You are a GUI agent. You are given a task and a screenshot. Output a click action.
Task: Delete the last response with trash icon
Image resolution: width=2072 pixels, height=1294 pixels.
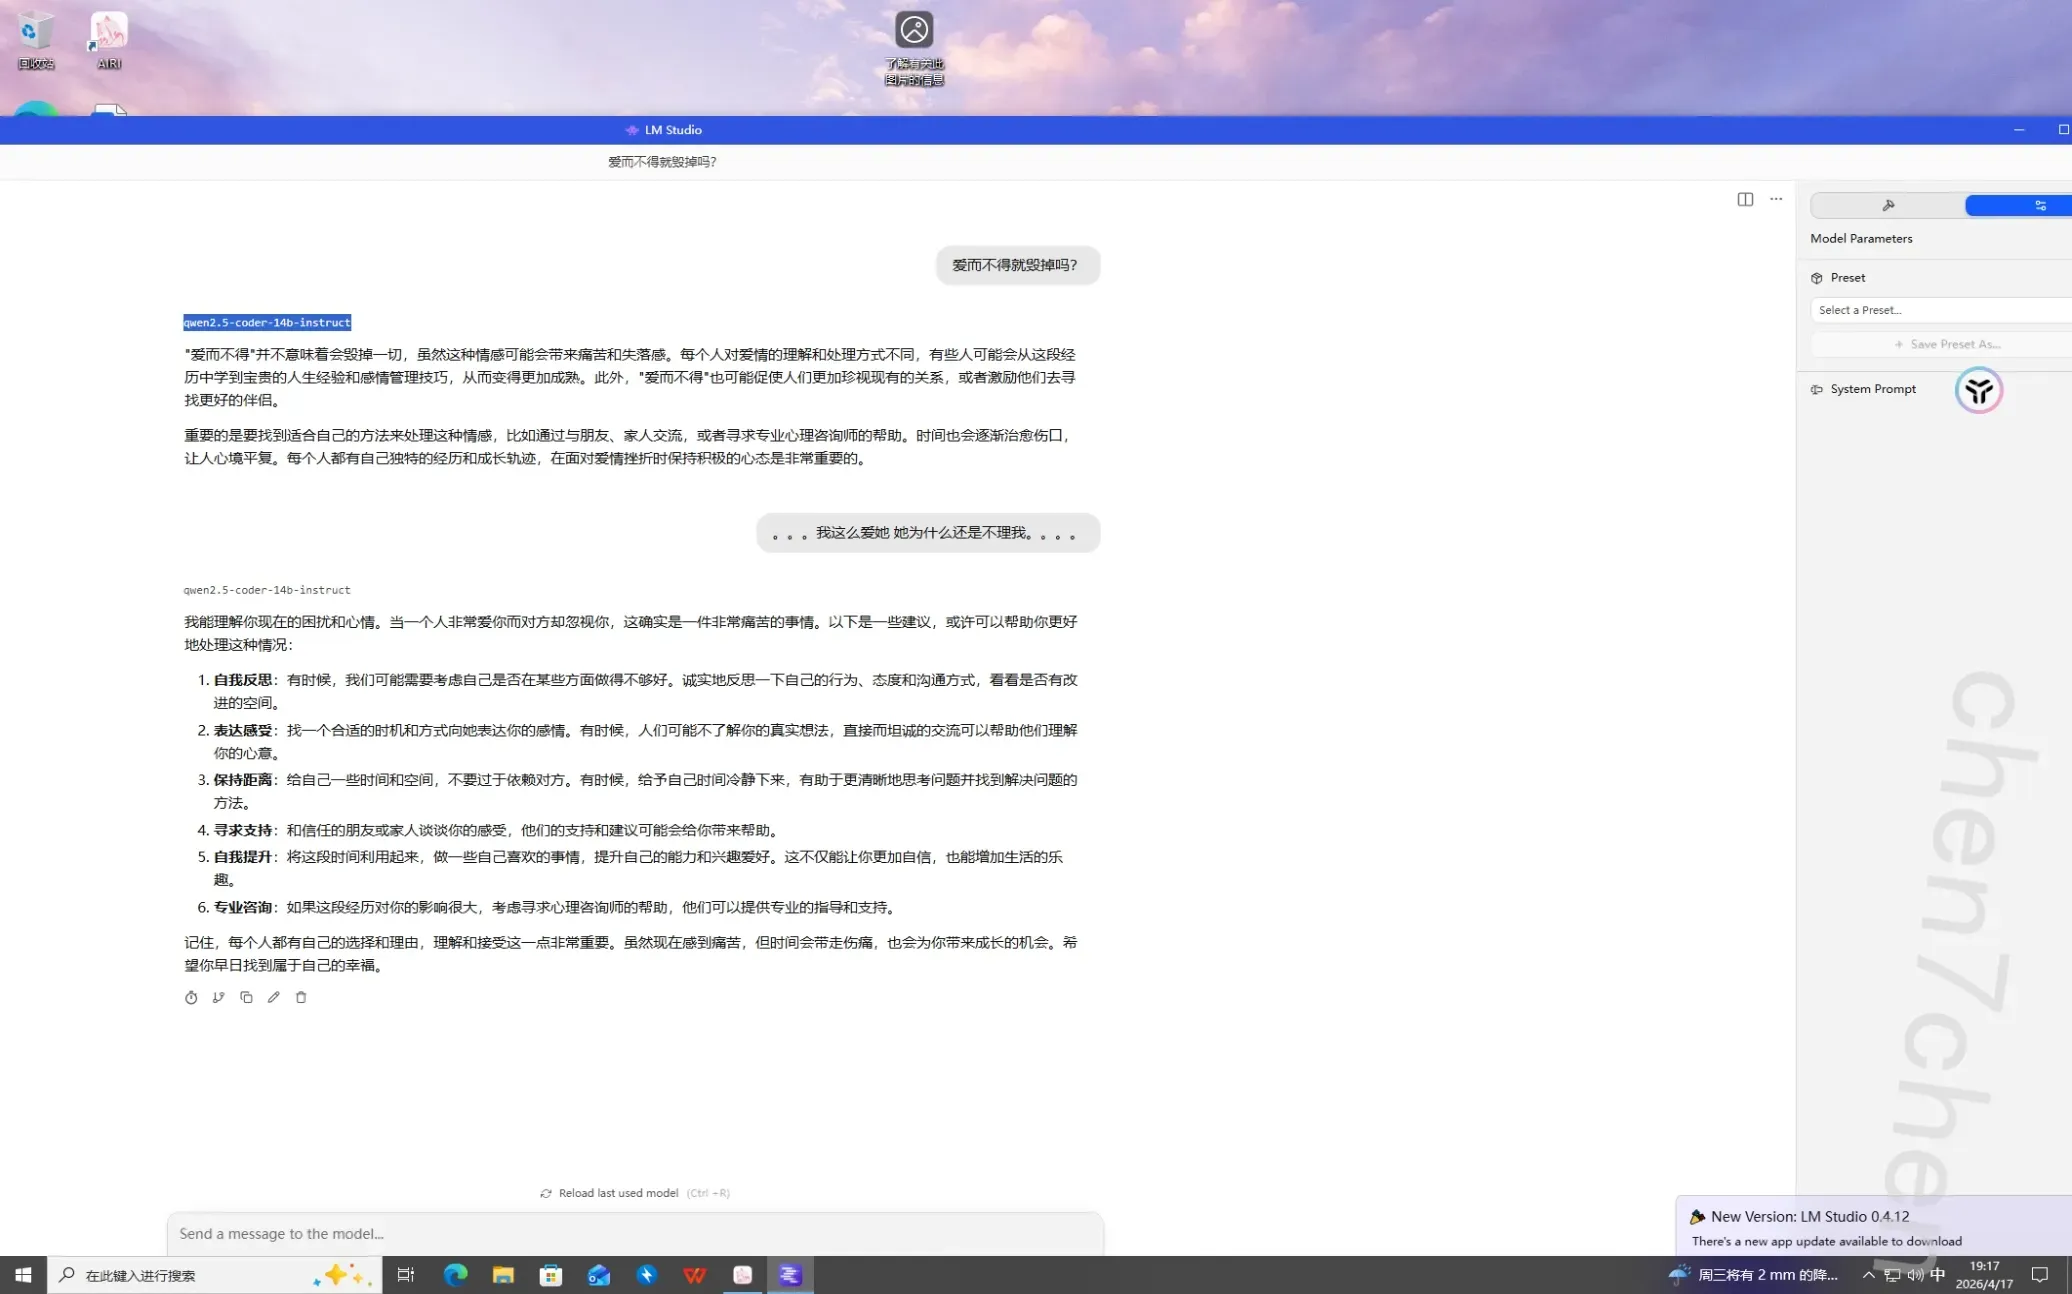tap(301, 997)
